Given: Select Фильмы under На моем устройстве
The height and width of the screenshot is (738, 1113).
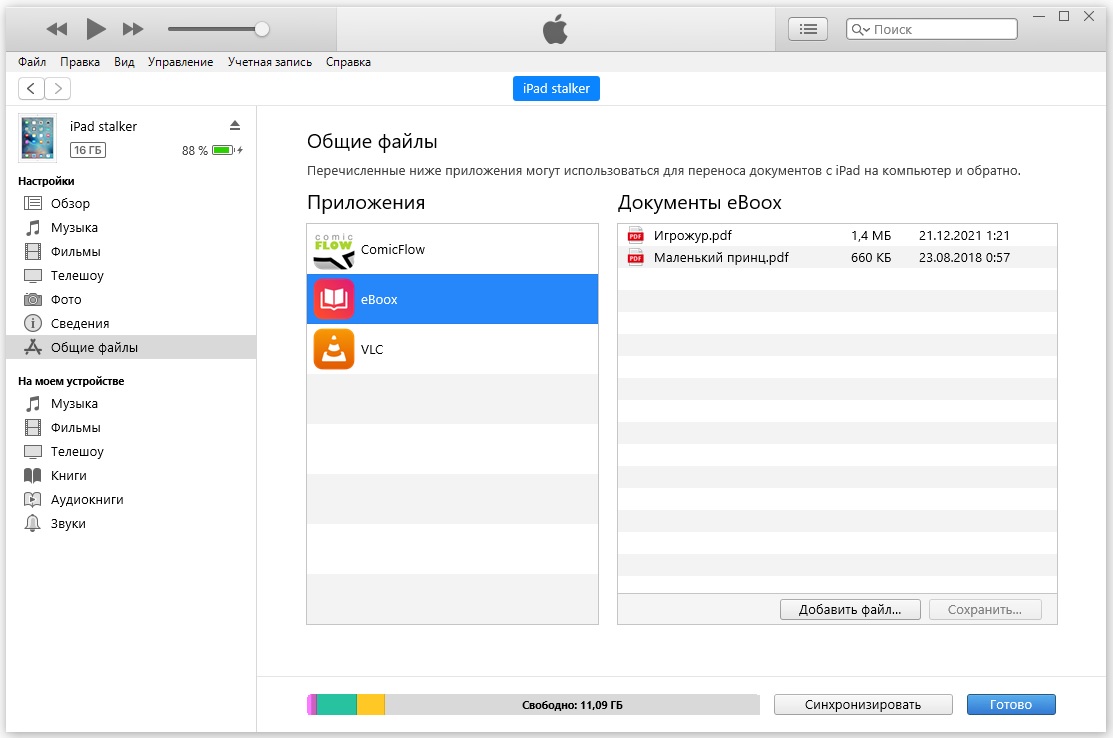Looking at the screenshot, I should pyautogui.click(x=131, y=427).
